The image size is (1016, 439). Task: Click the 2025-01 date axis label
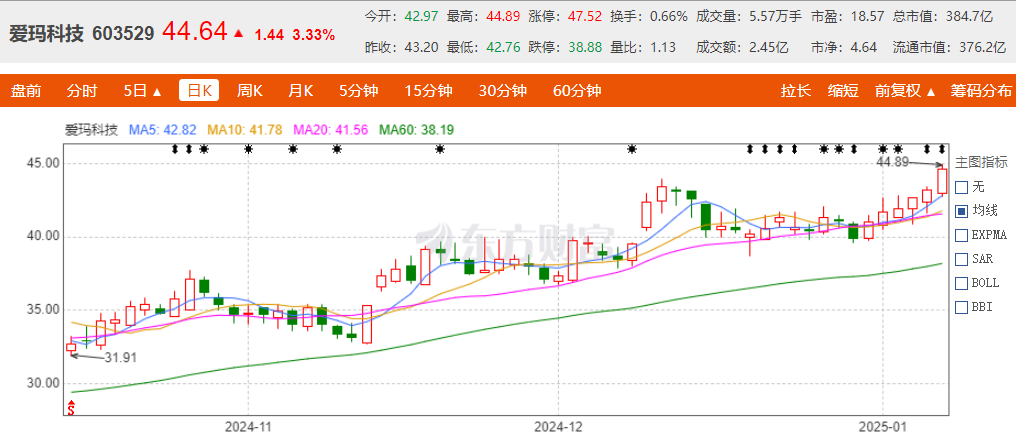pos(882,427)
